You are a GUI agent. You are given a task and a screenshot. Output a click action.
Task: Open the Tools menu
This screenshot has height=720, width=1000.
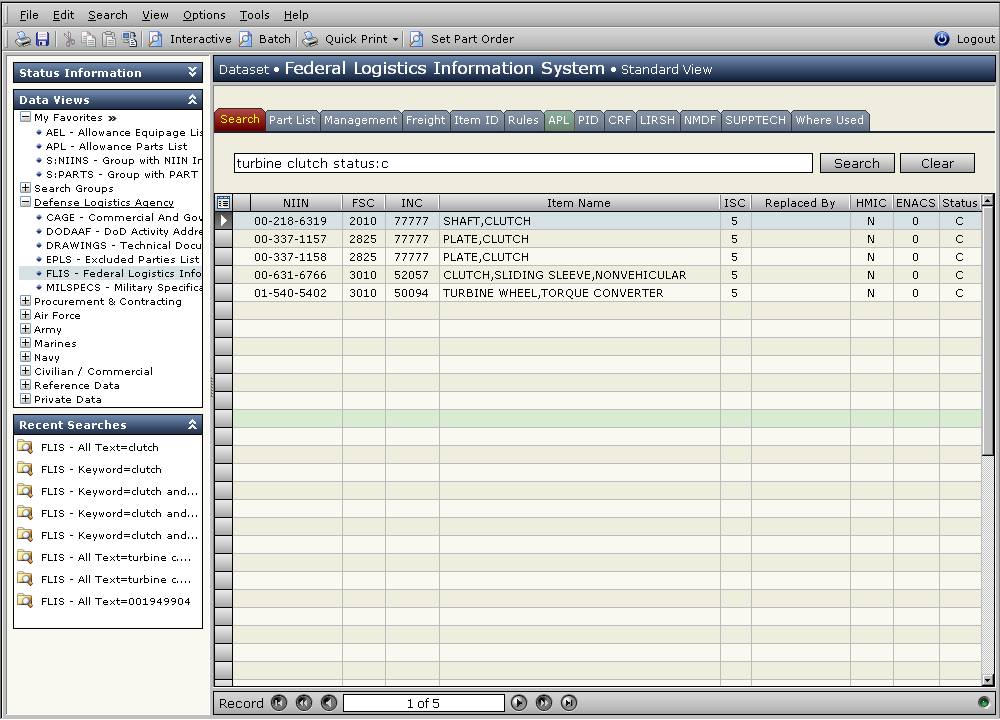pyautogui.click(x=254, y=15)
